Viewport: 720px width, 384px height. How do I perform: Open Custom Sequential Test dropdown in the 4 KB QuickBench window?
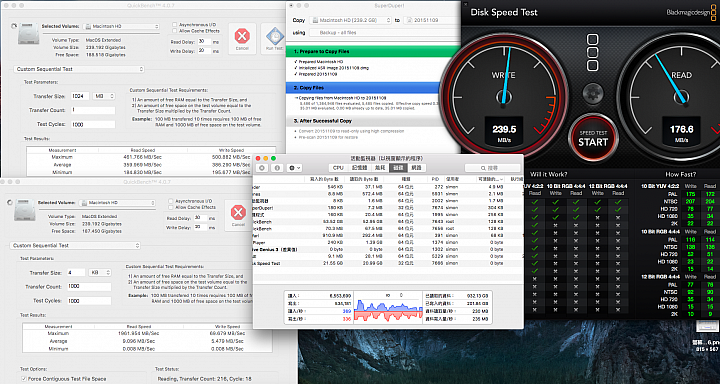click(x=75, y=245)
